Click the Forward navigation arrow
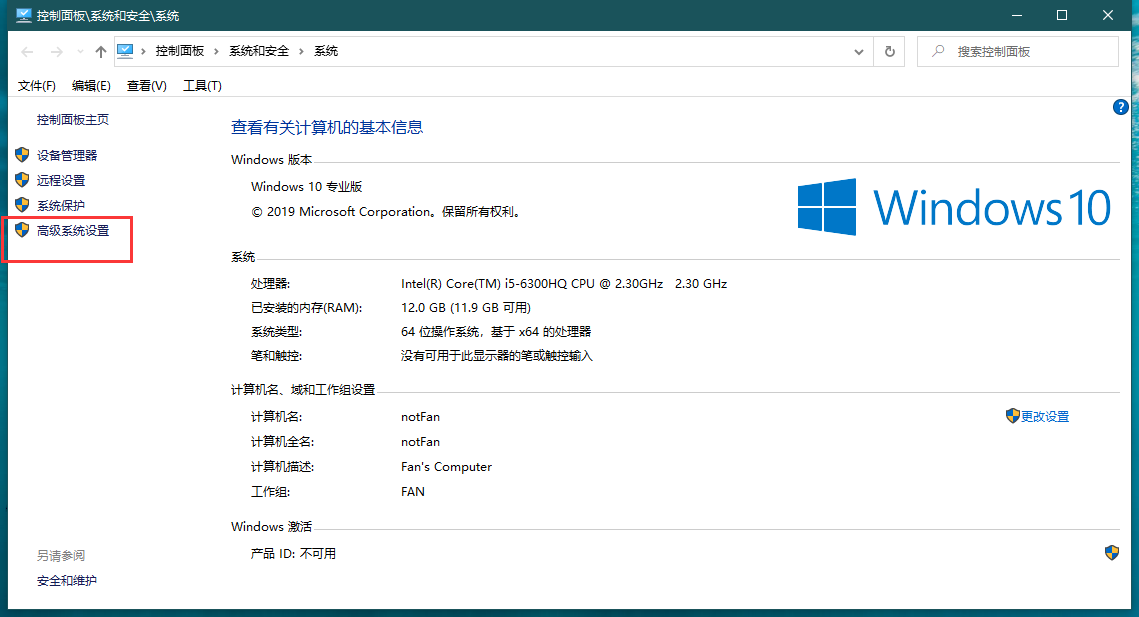1139x617 pixels. click(x=57, y=52)
